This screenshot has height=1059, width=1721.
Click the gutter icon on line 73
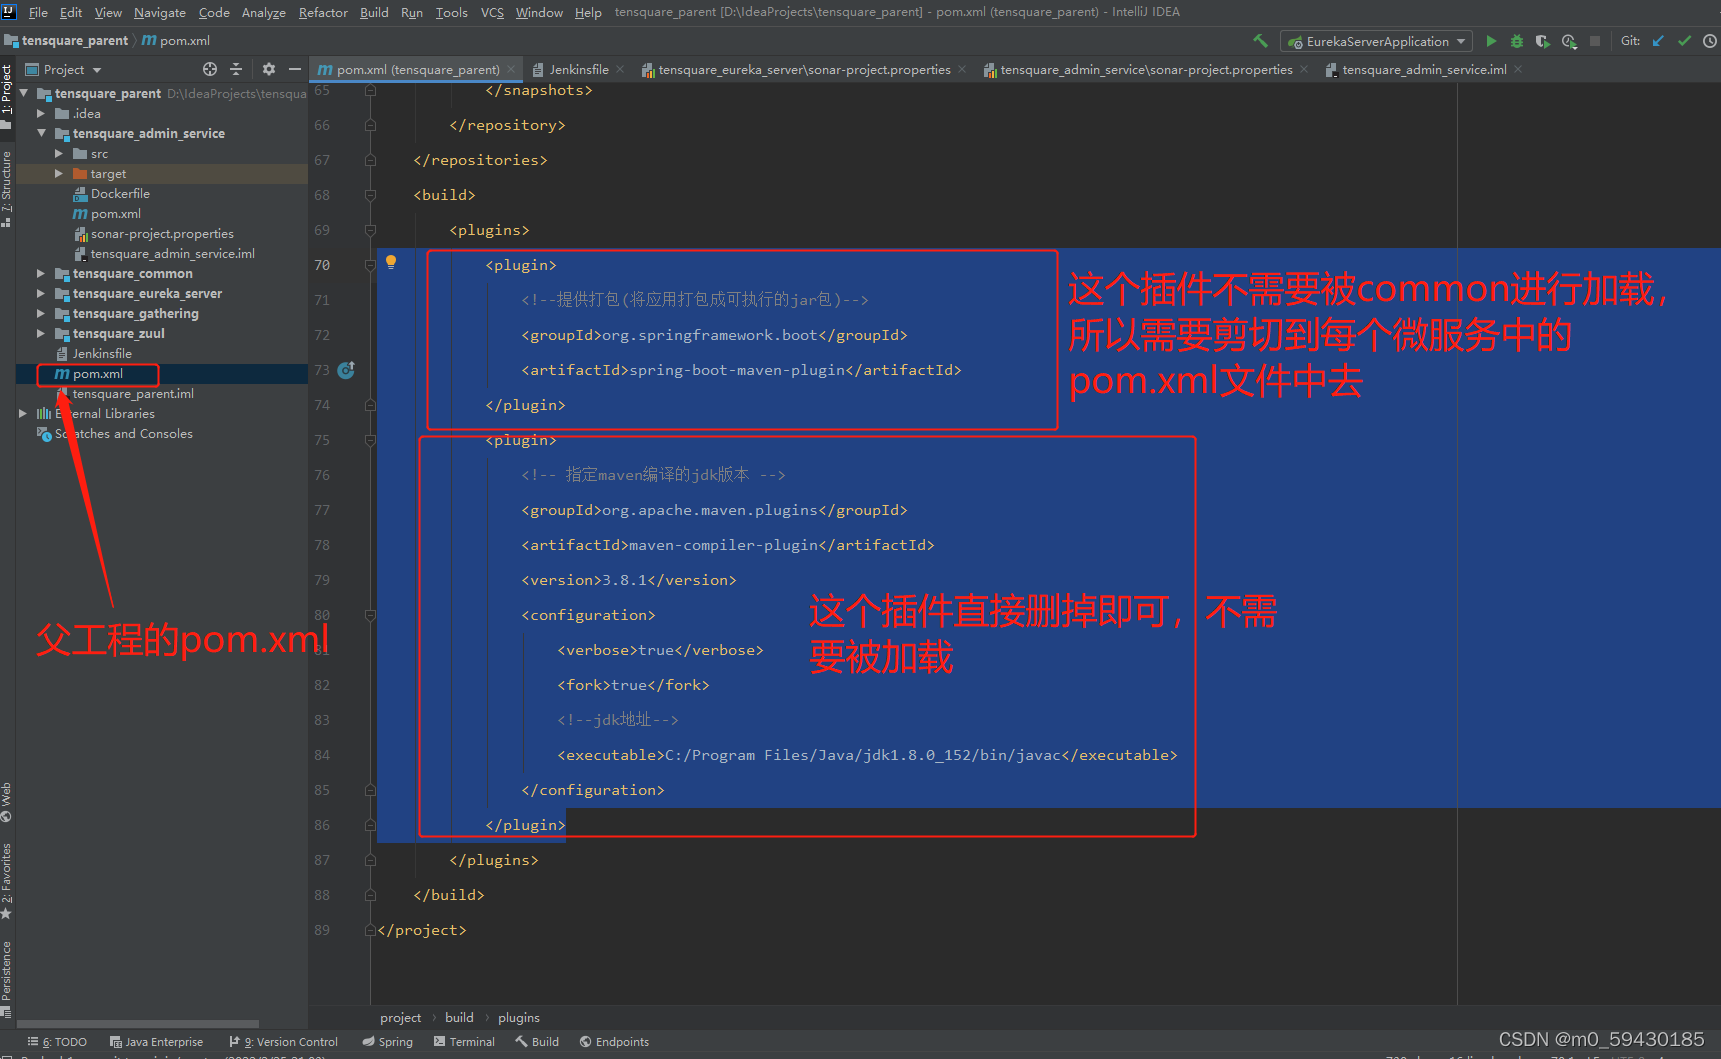tap(346, 370)
